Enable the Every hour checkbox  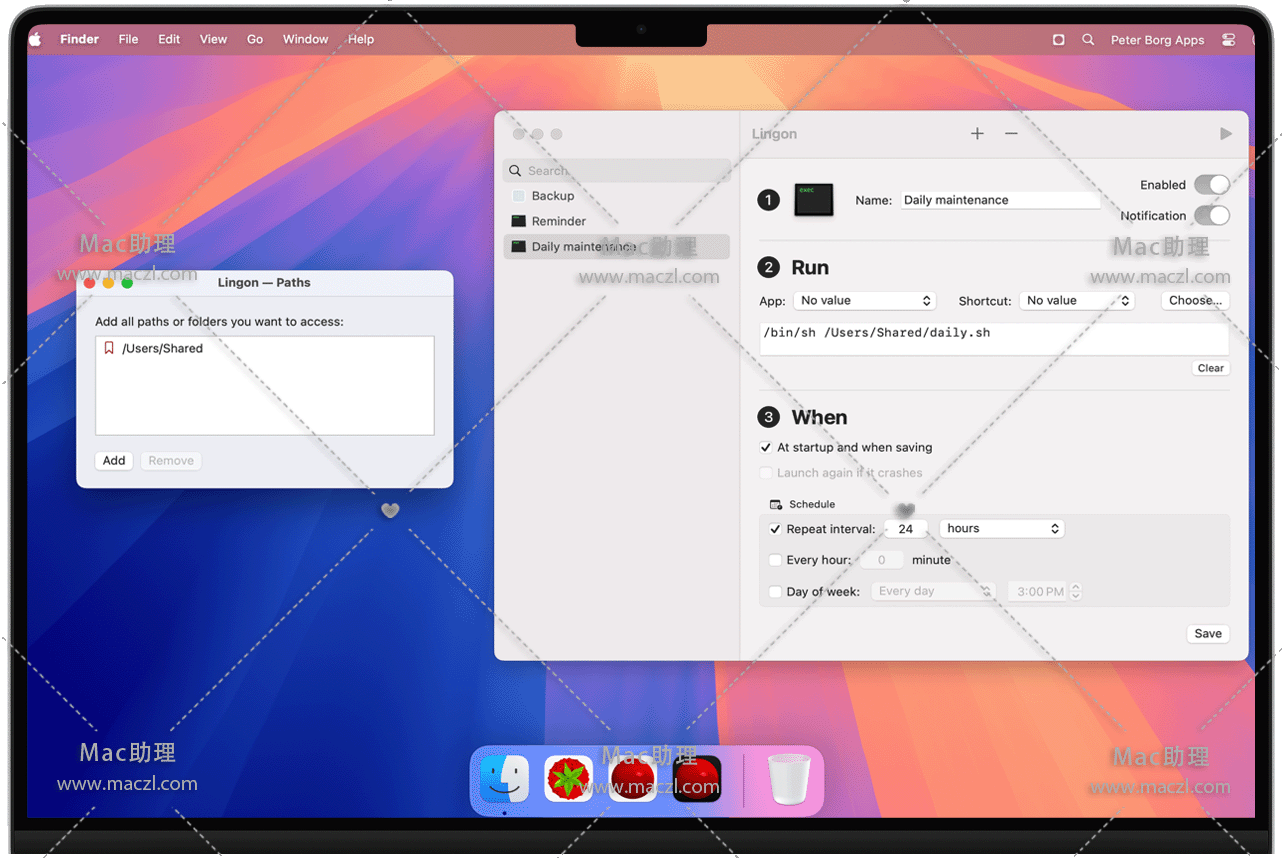tap(775, 561)
